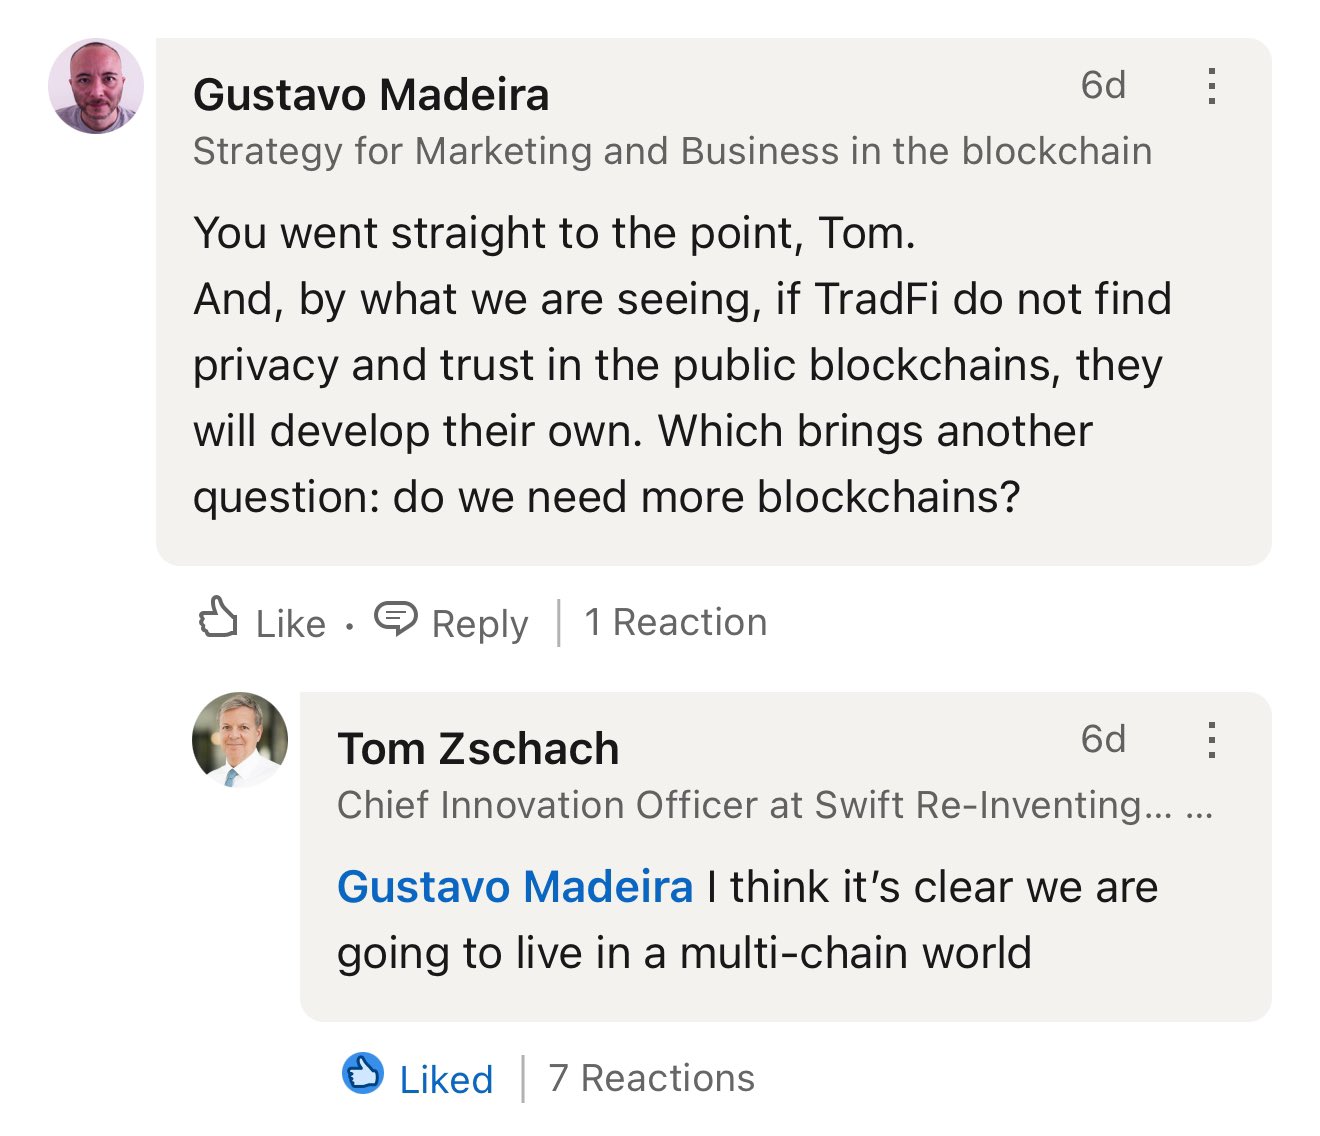Show the "7 Reactions" list
1320x1136 pixels.
click(x=651, y=1078)
